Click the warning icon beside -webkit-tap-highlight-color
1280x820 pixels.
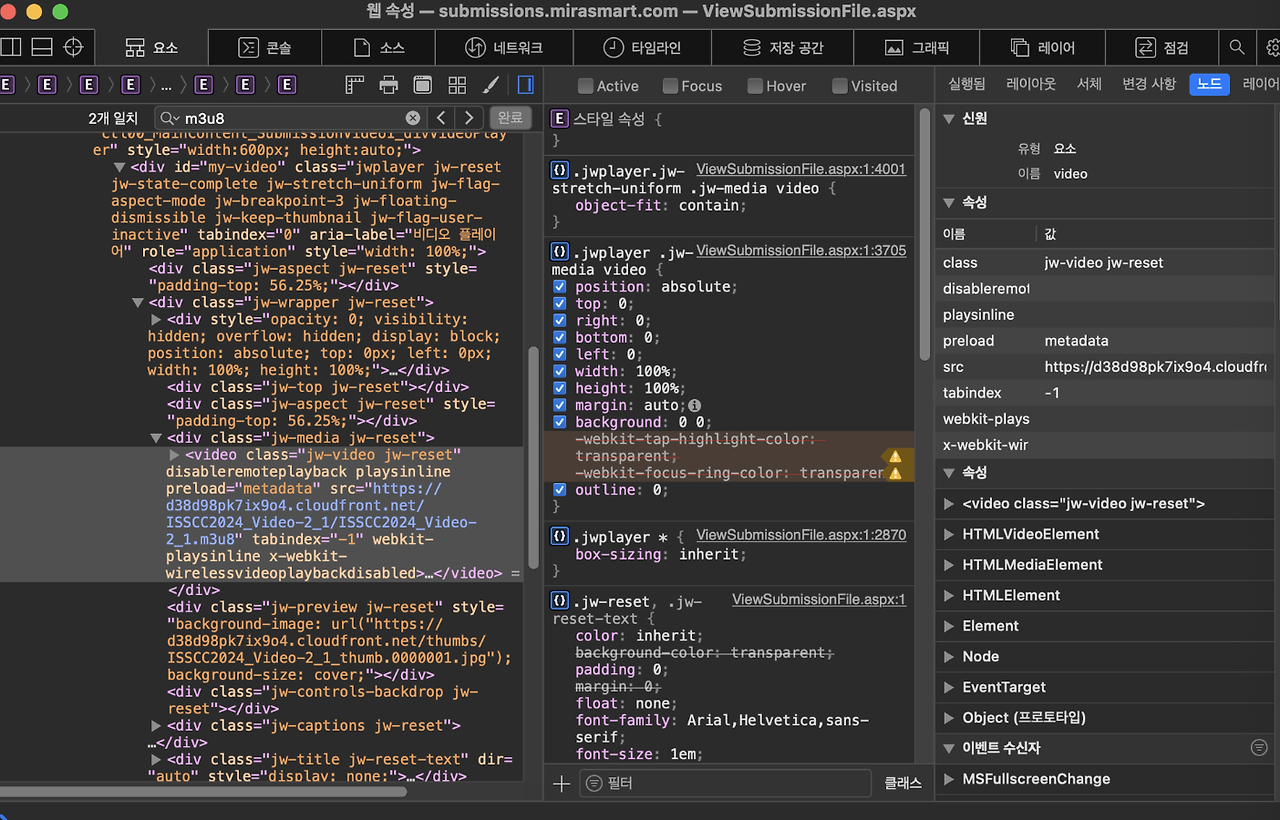tap(895, 456)
